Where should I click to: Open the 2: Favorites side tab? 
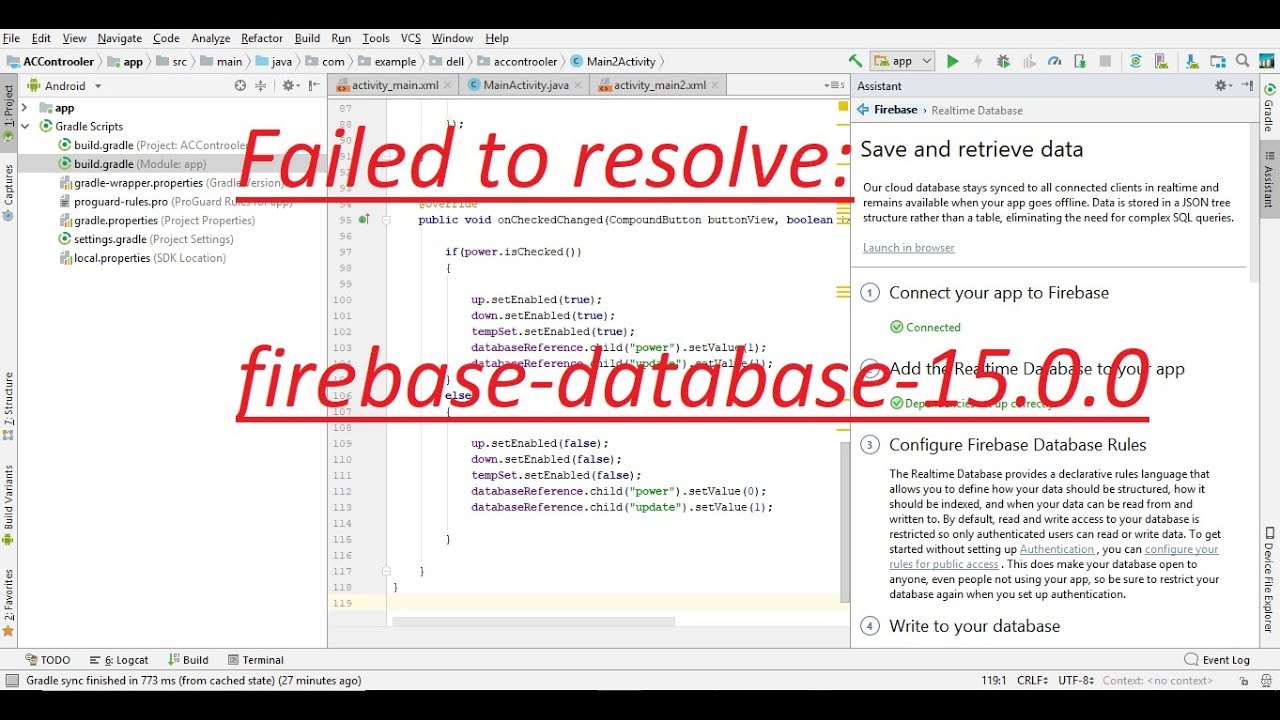pos(9,603)
